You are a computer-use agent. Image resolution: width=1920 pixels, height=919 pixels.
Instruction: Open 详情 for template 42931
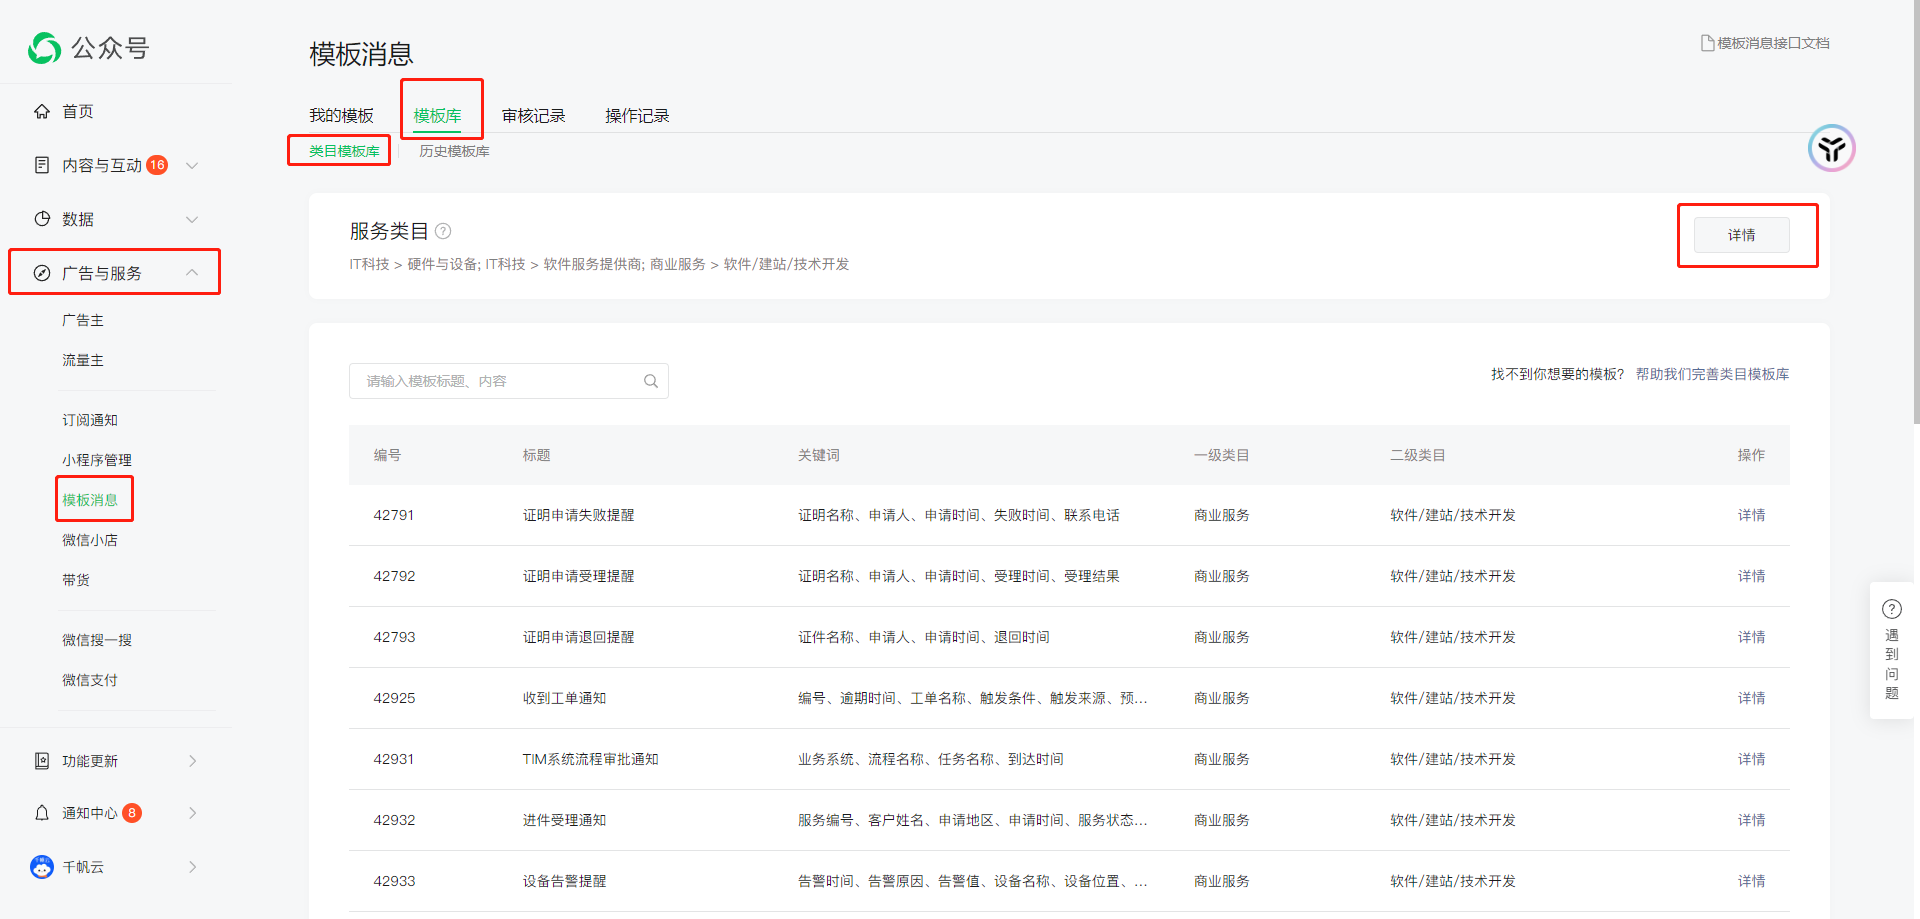[x=1752, y=759]
